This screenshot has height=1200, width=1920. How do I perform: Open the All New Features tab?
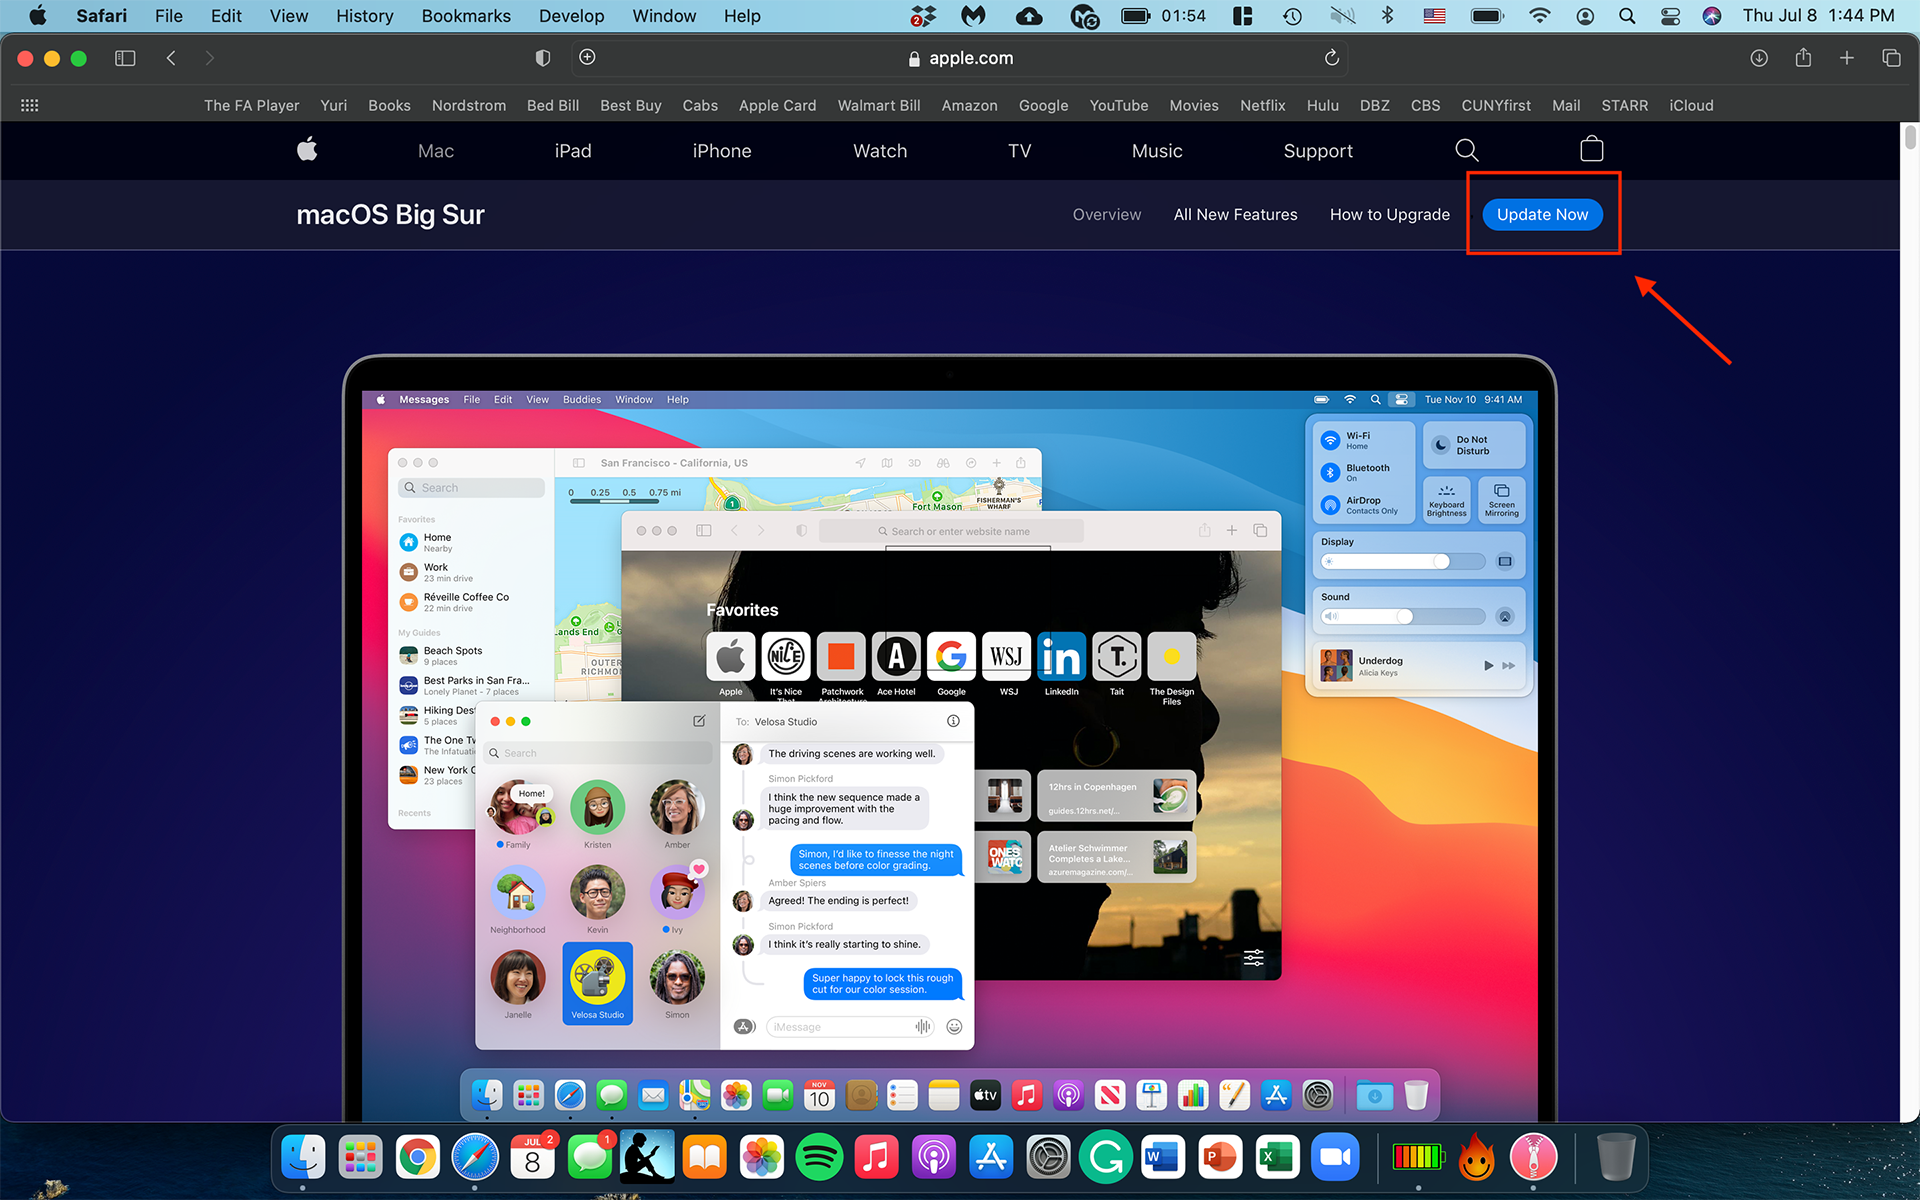1234,214
